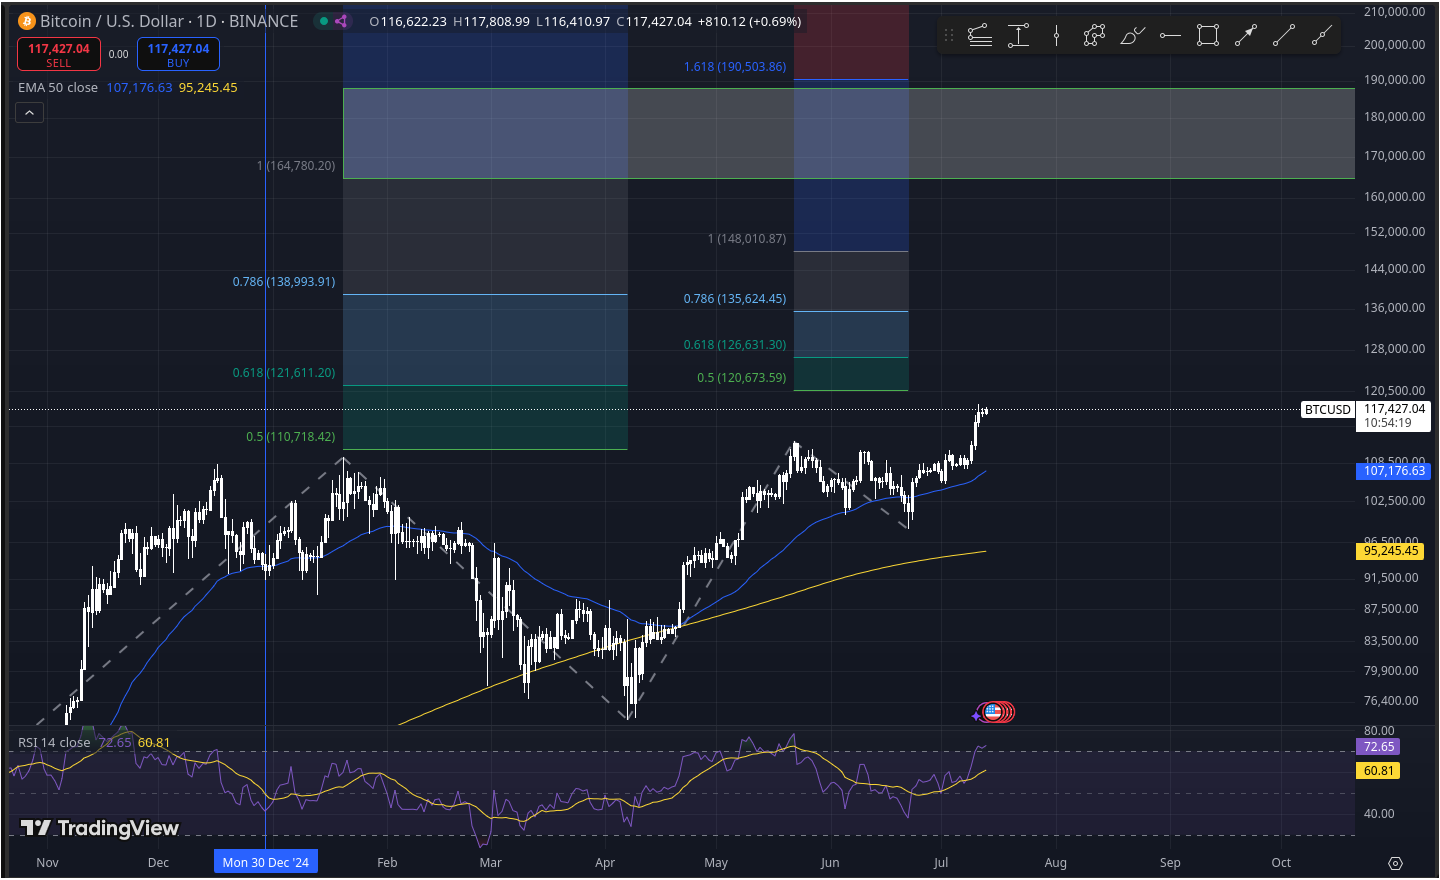Click the TradingView logo
Screen dimensions: 1440x880
[x=100, y=828]
